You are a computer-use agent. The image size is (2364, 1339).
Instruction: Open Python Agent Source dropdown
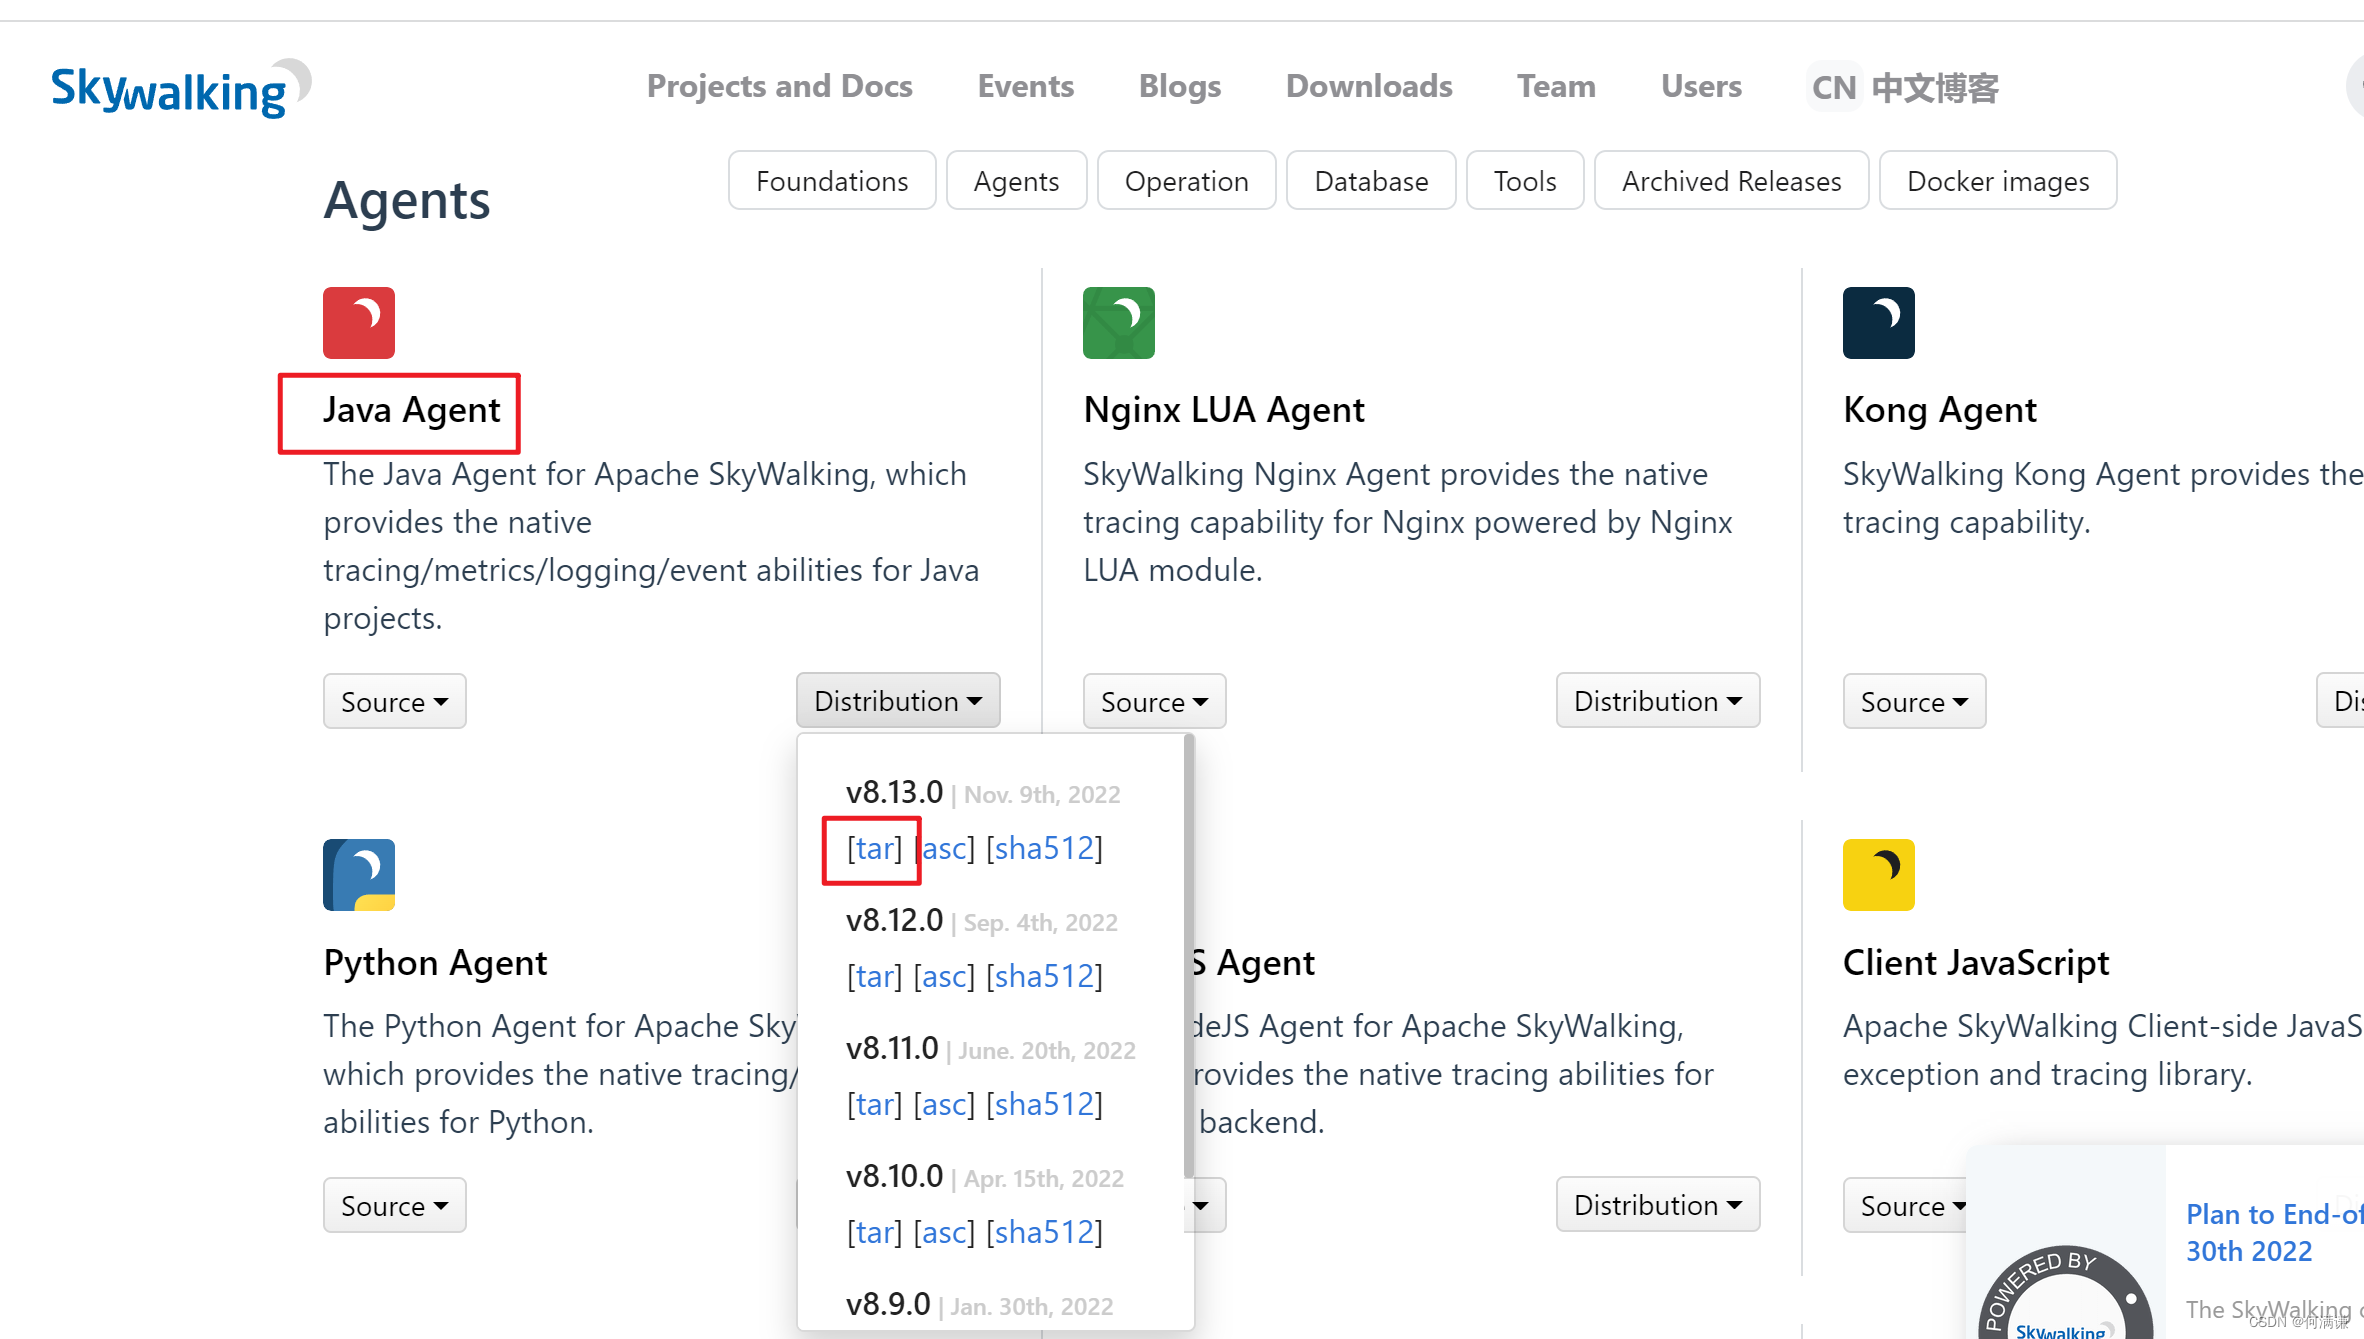[x=394, y=1205]
